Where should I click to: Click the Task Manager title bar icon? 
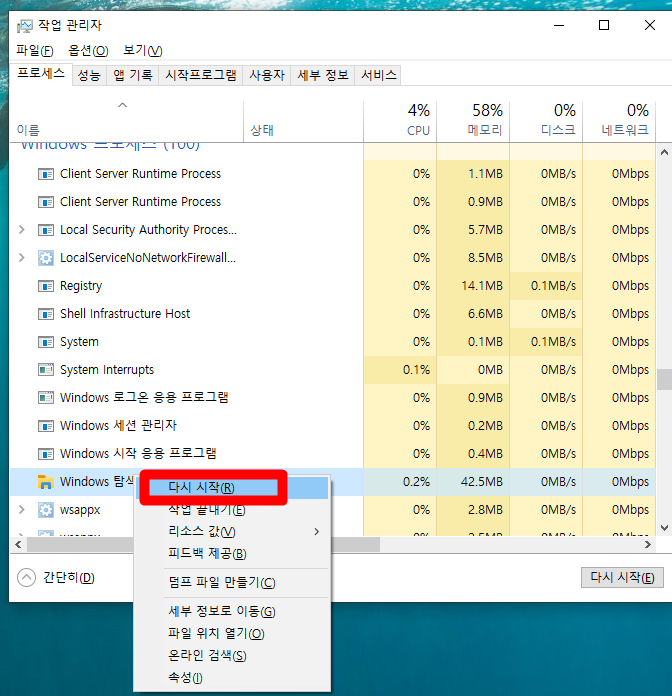24,26
